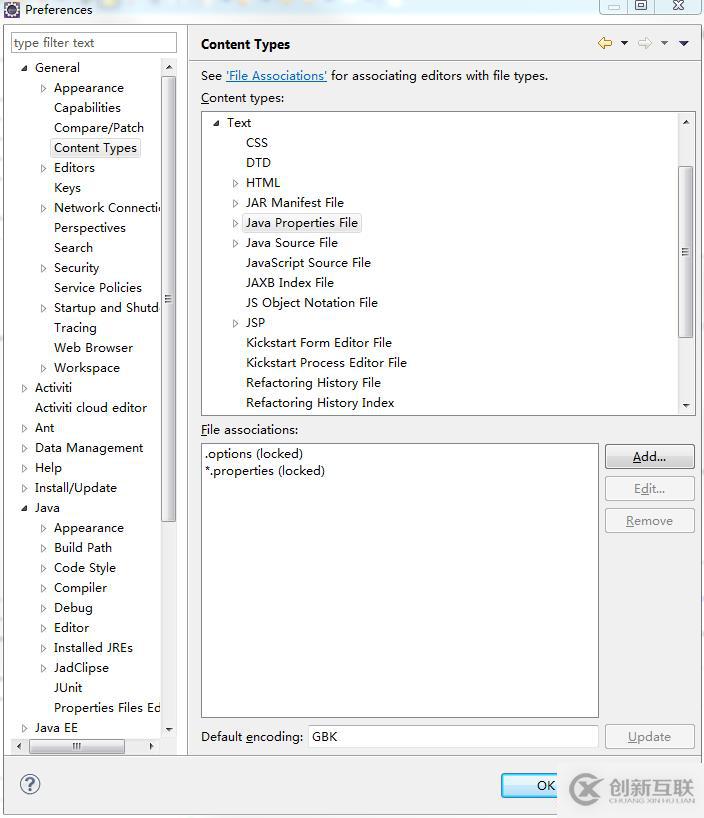Viewport: 704px width, 818px height.
Task: Click the content types scrollbar down arrow
Action: 686,405
